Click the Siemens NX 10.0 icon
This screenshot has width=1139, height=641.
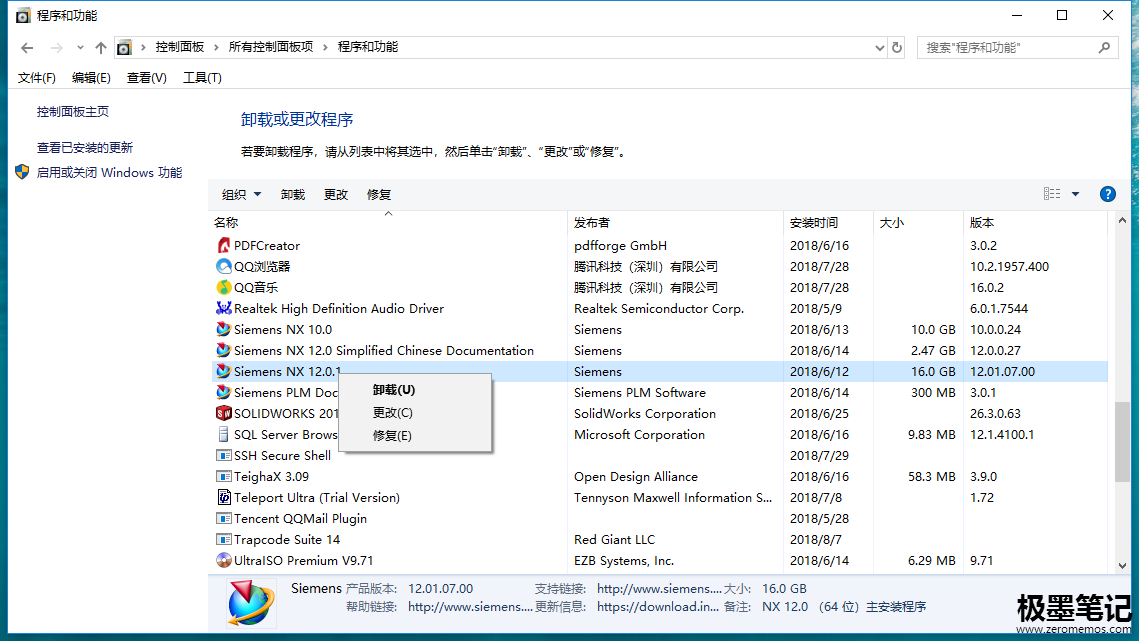pyautogui.click(x=224, y=330)
